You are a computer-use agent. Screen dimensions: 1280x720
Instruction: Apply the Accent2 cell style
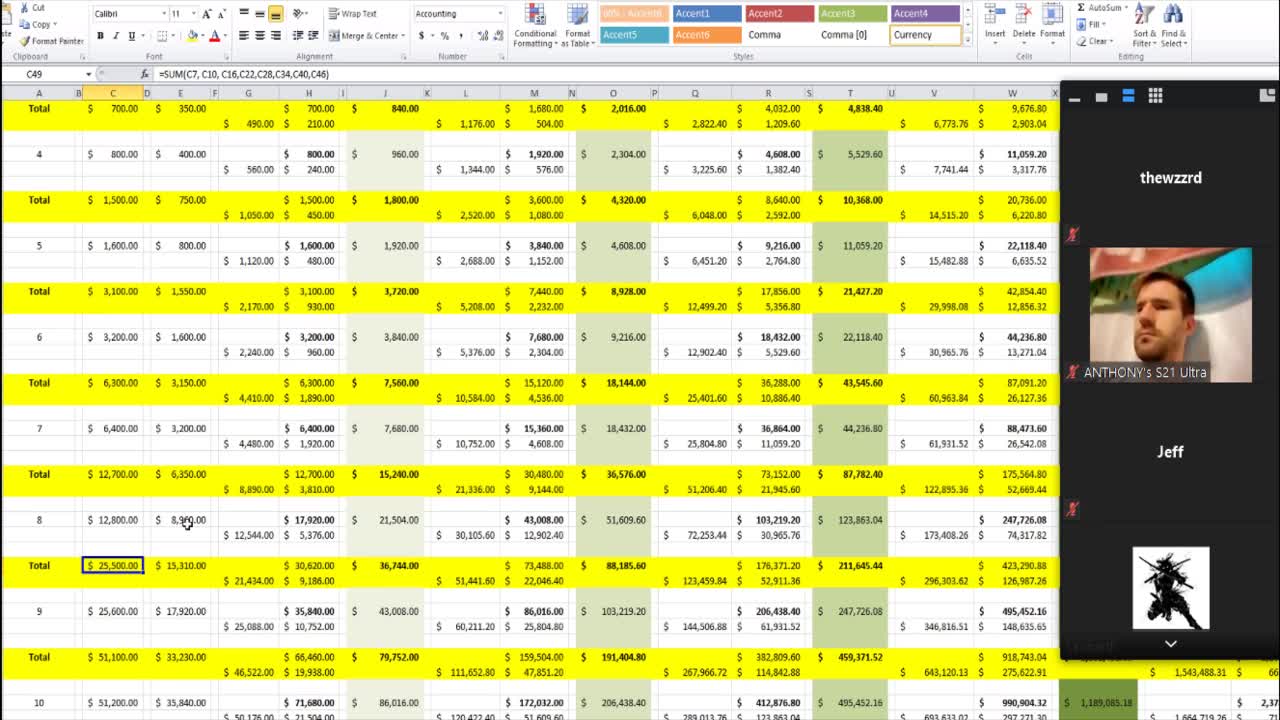[779, 13]
